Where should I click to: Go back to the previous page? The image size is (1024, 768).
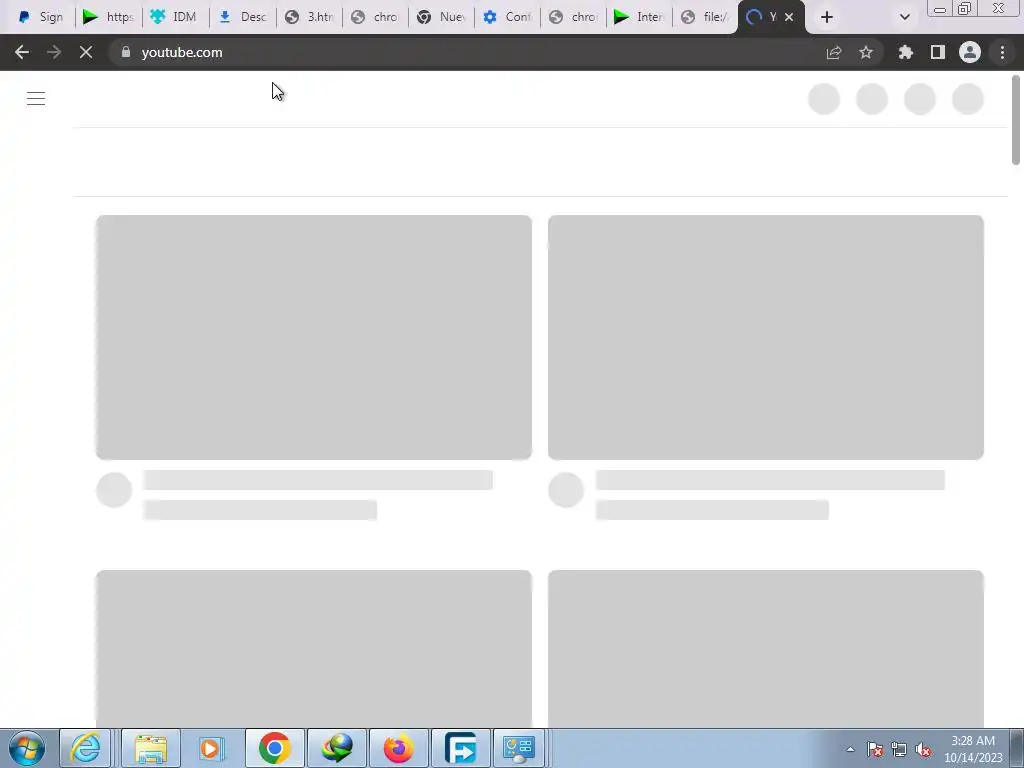tap(22, 52)
